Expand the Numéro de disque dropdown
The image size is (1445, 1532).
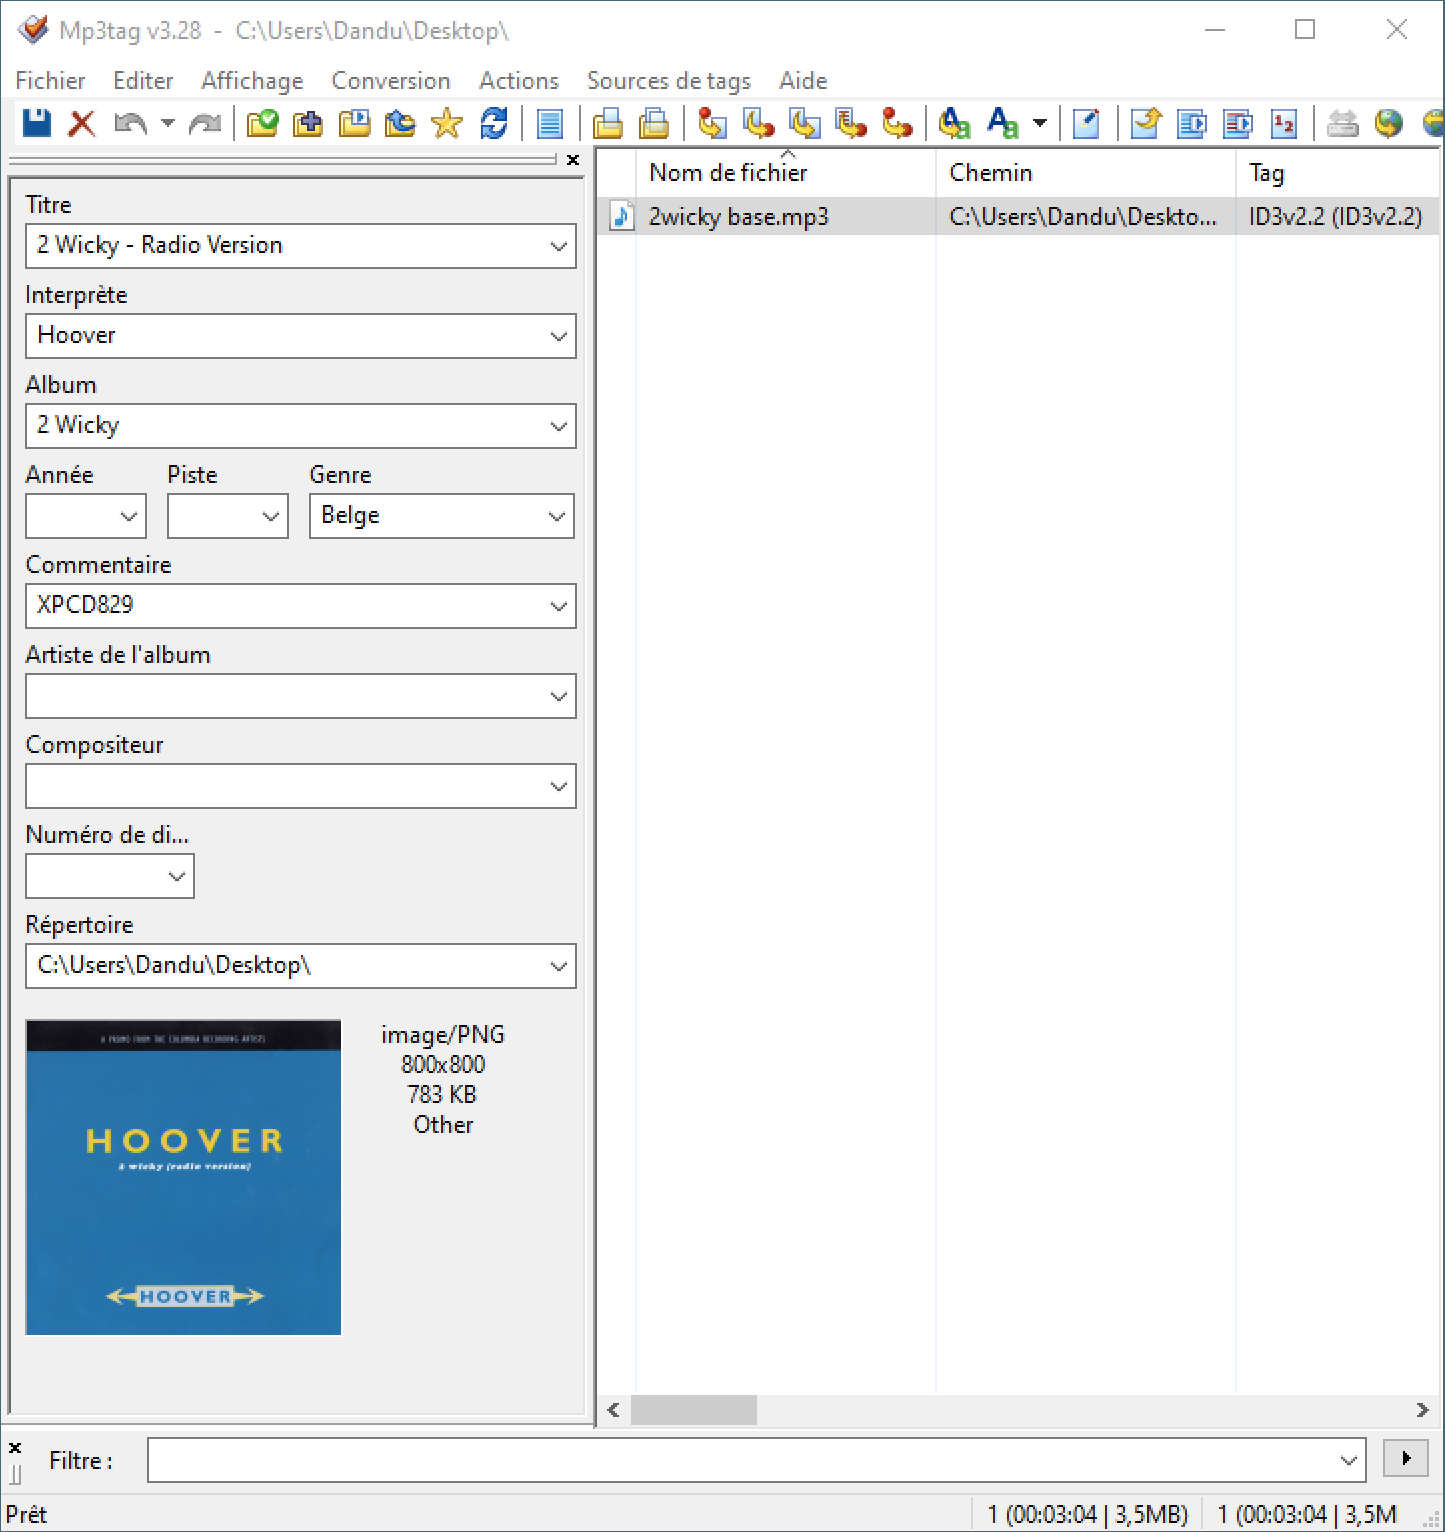pyautogui.click(x=176, y=876)
